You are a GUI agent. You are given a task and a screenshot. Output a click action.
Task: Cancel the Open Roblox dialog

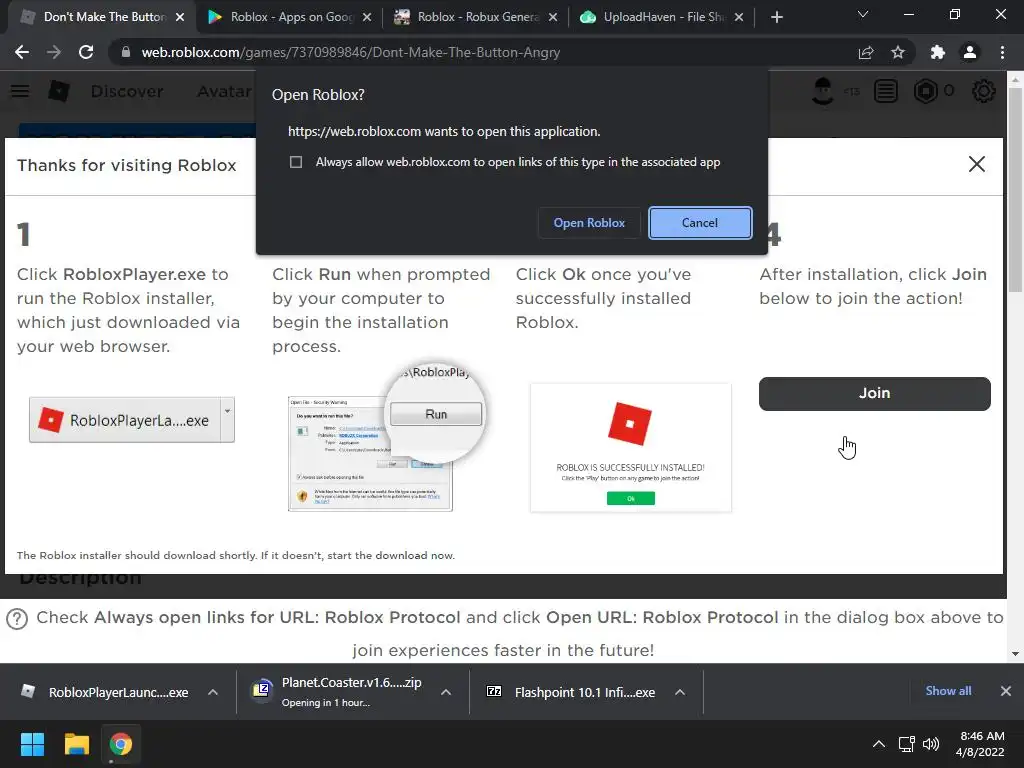pos(700,223)
